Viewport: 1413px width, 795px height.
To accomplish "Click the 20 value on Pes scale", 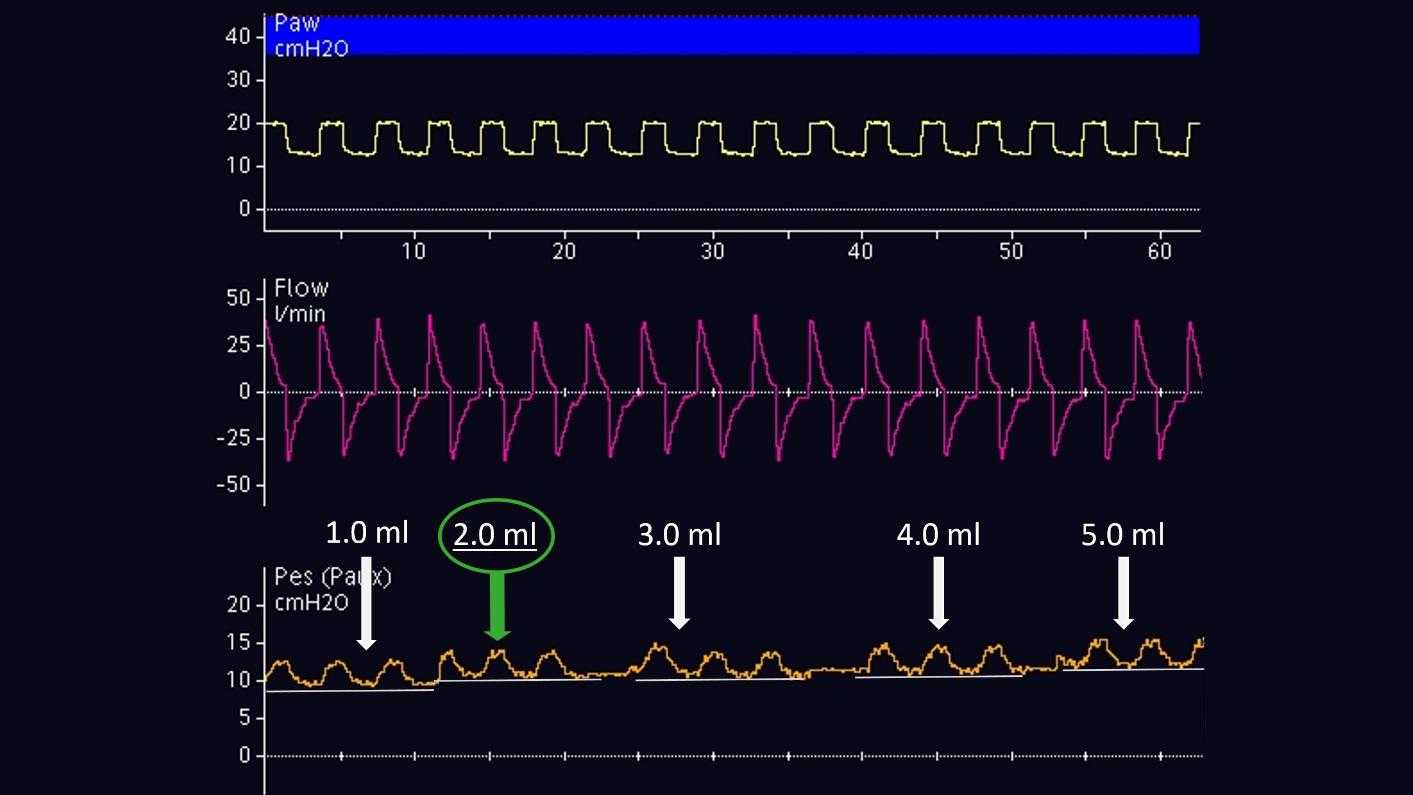I will pyautogui.click(x=239, y=604).
